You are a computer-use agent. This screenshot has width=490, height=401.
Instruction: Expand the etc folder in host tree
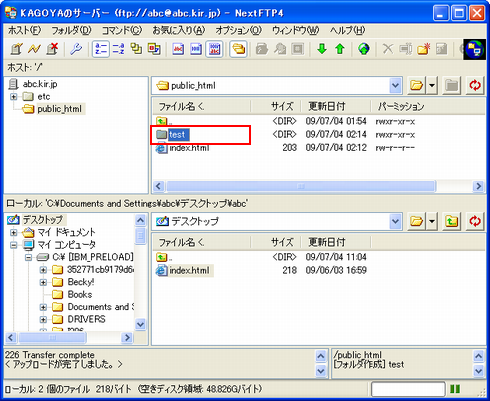(13, 97)
